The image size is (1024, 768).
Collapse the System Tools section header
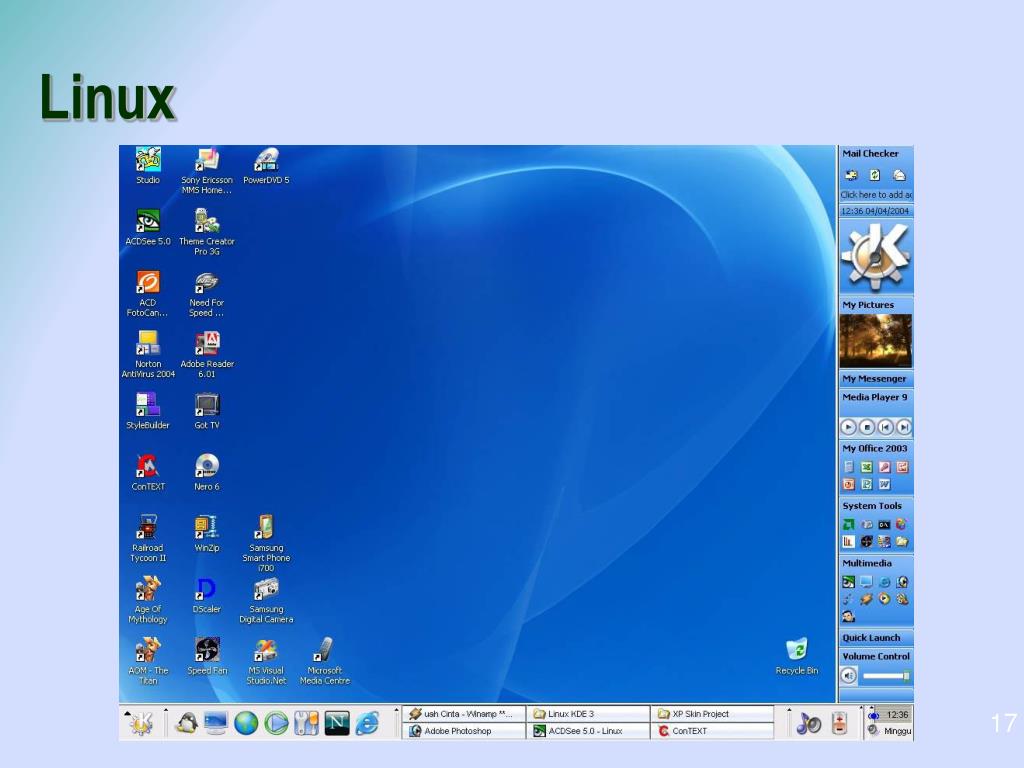pos(876,506)
